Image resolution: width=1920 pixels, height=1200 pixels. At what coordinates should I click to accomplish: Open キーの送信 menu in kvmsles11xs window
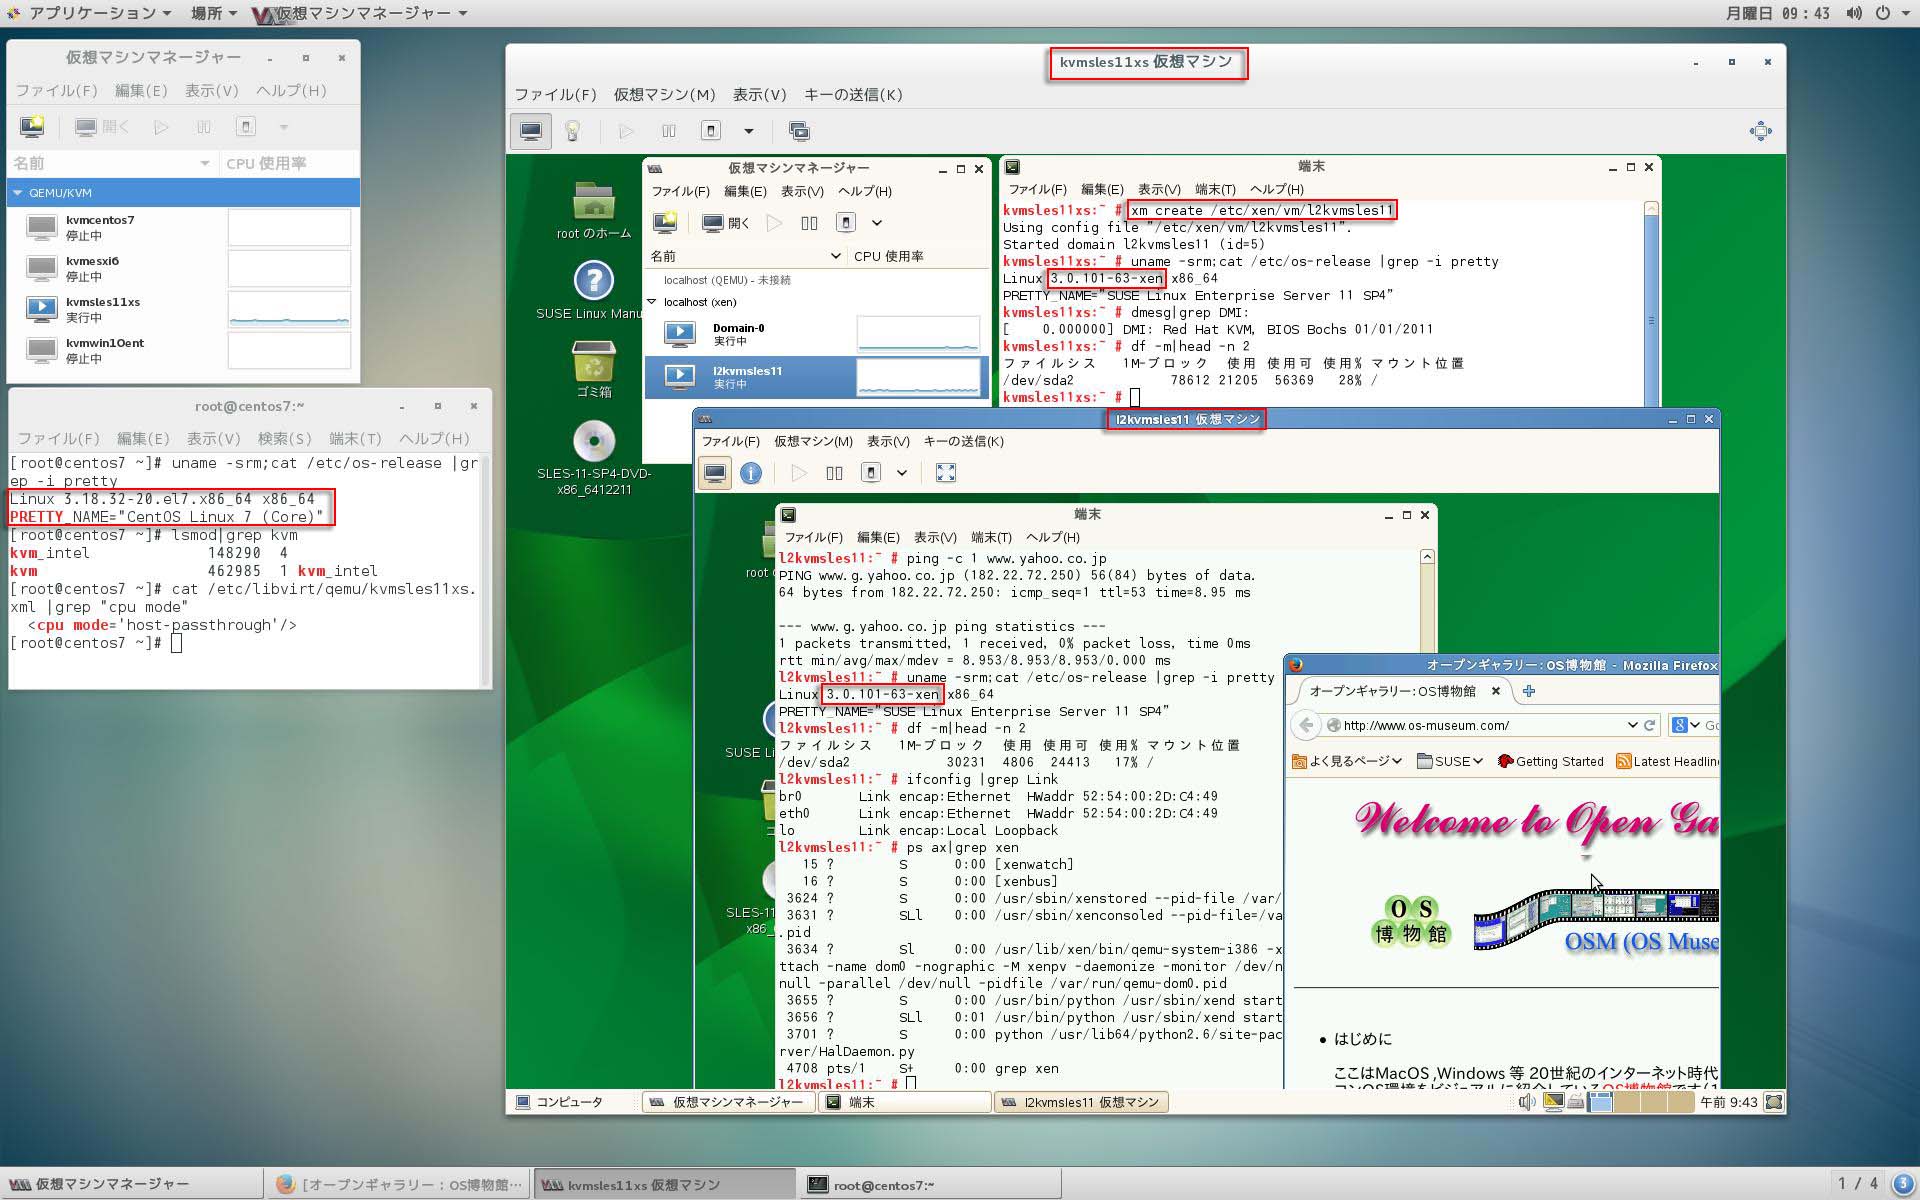point(853,95)
